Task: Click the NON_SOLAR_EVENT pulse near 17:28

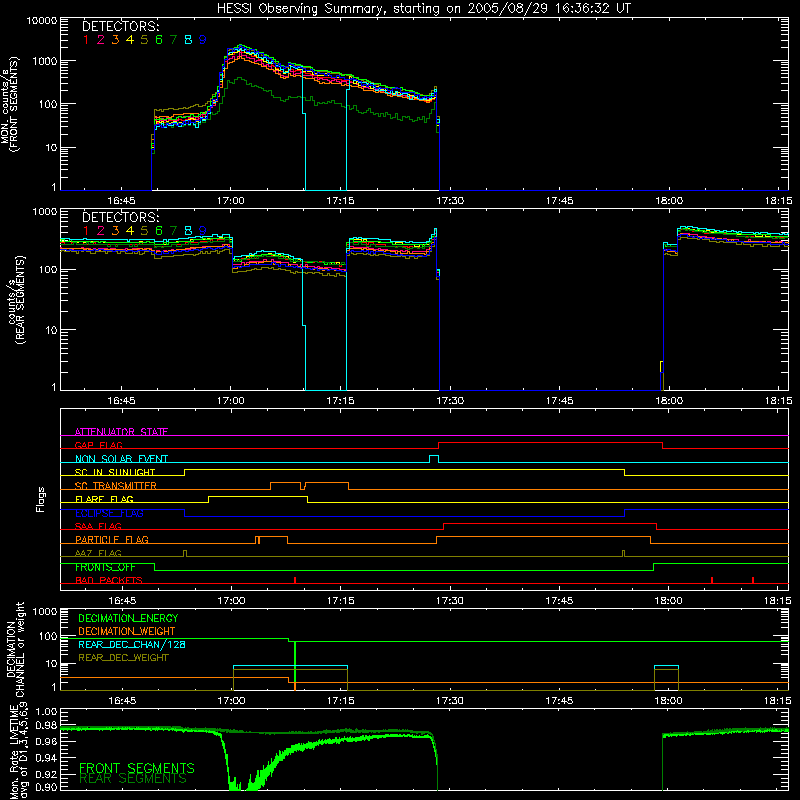Action: 434,459
